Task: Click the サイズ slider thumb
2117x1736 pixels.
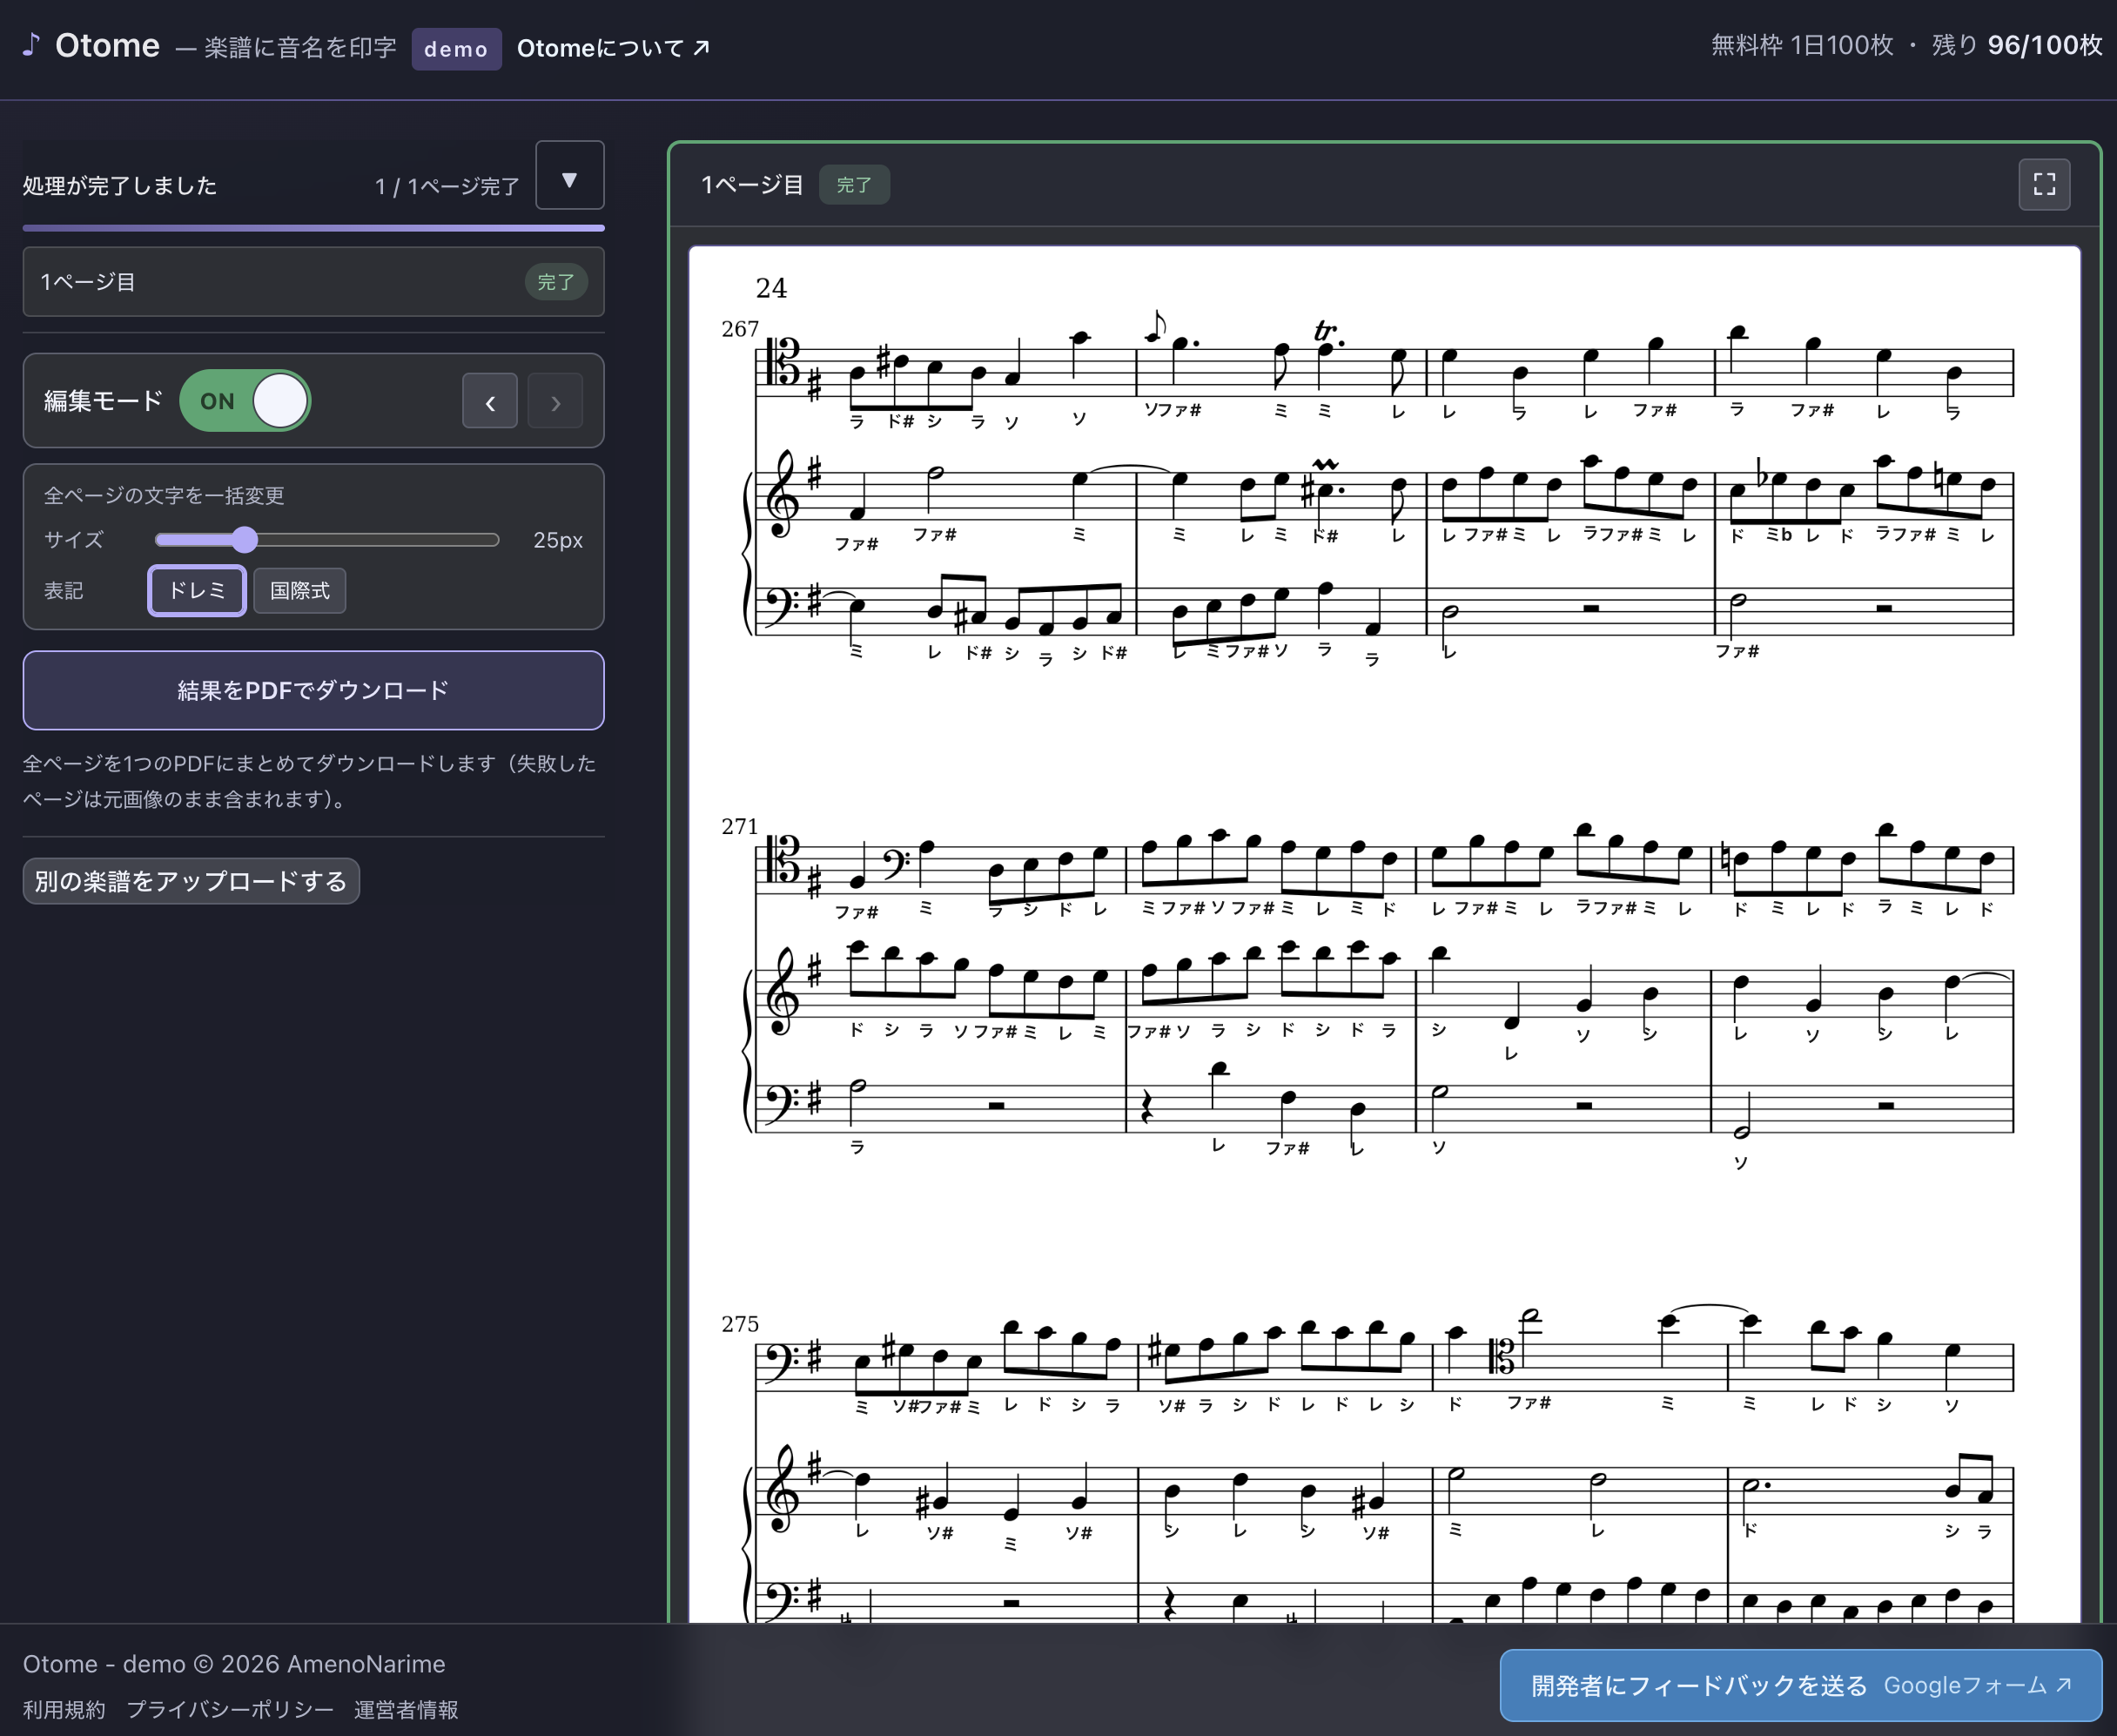Action: (245, 540)
